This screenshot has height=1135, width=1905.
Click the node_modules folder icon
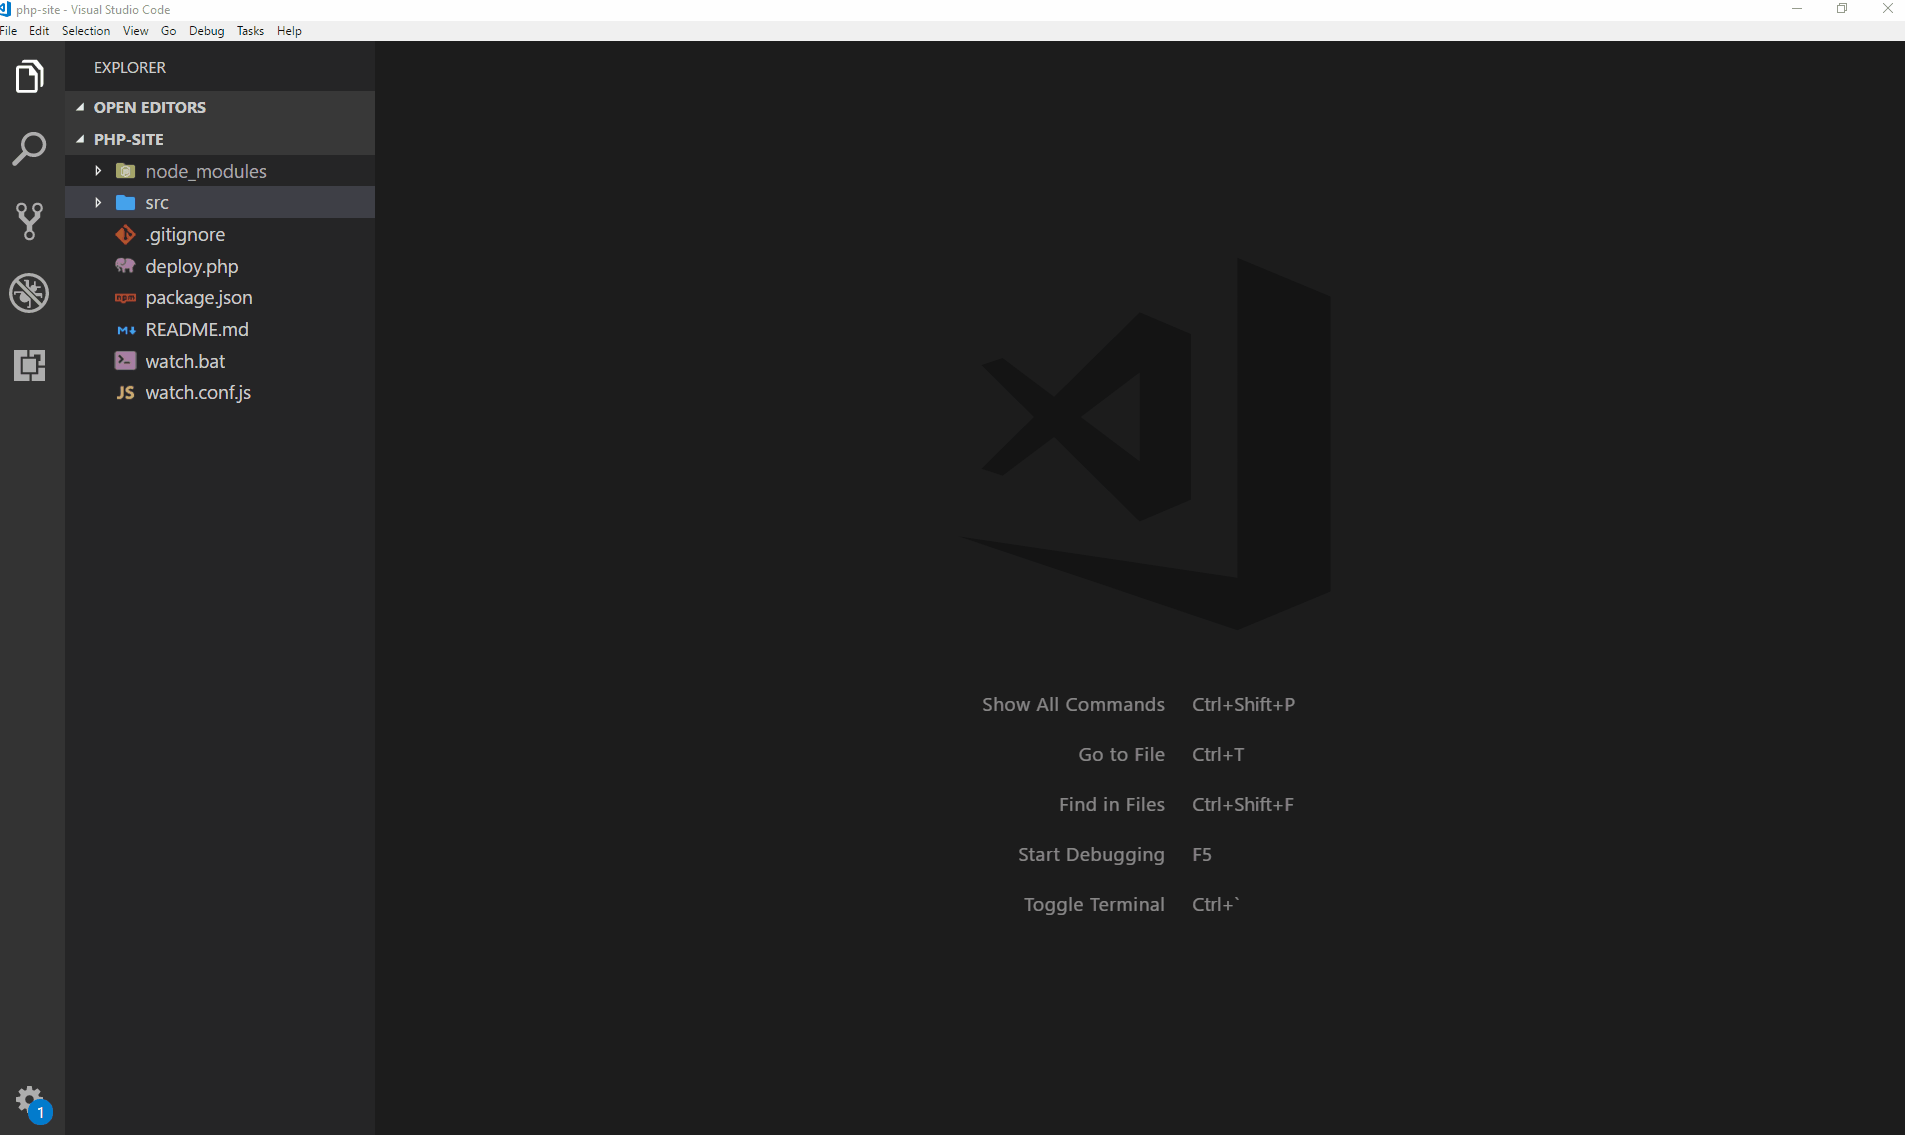point(126,171)
